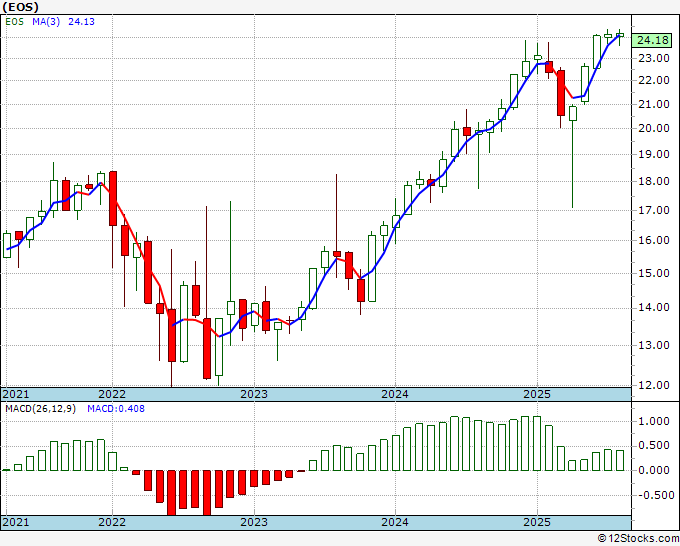Screen dimensions: 680x546
Task: Click the MA(3) legend label
Action: pos(46,22)
